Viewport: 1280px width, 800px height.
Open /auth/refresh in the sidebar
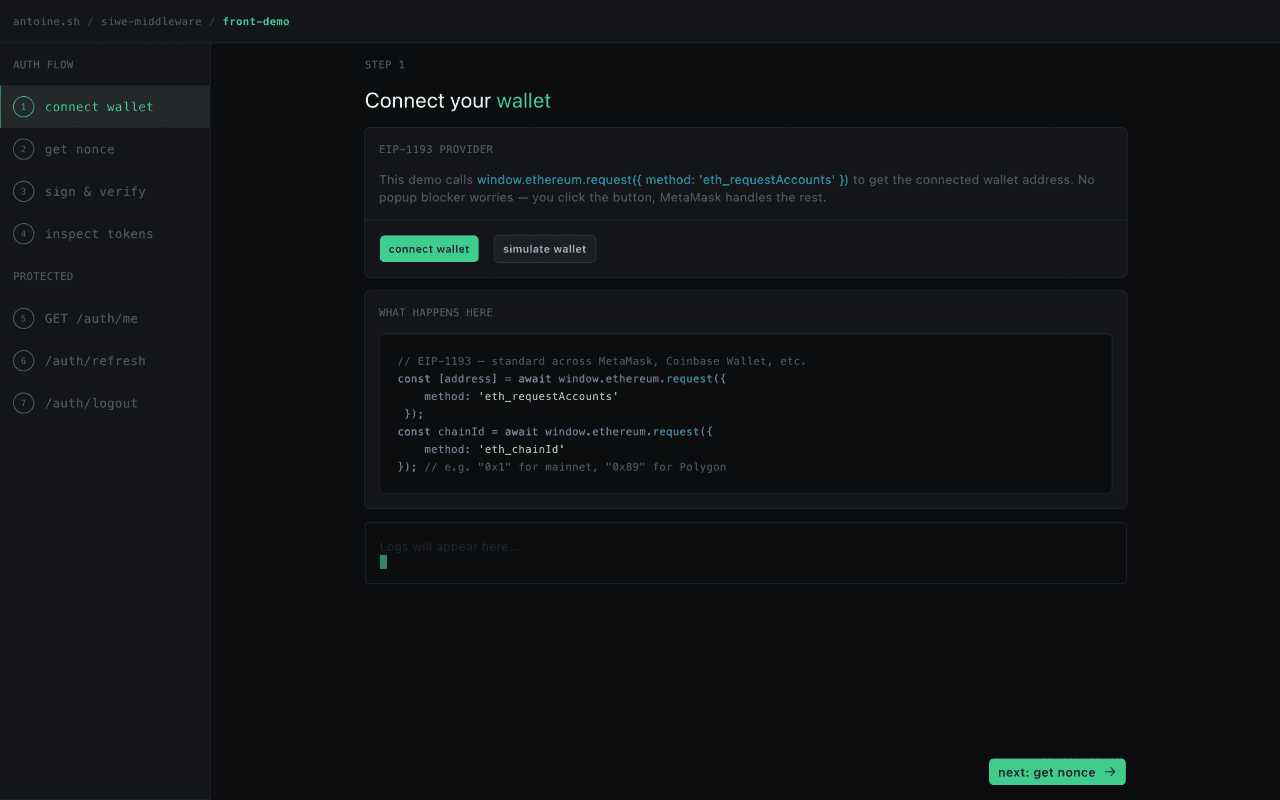pyautogui.click(x=95, y=360)
